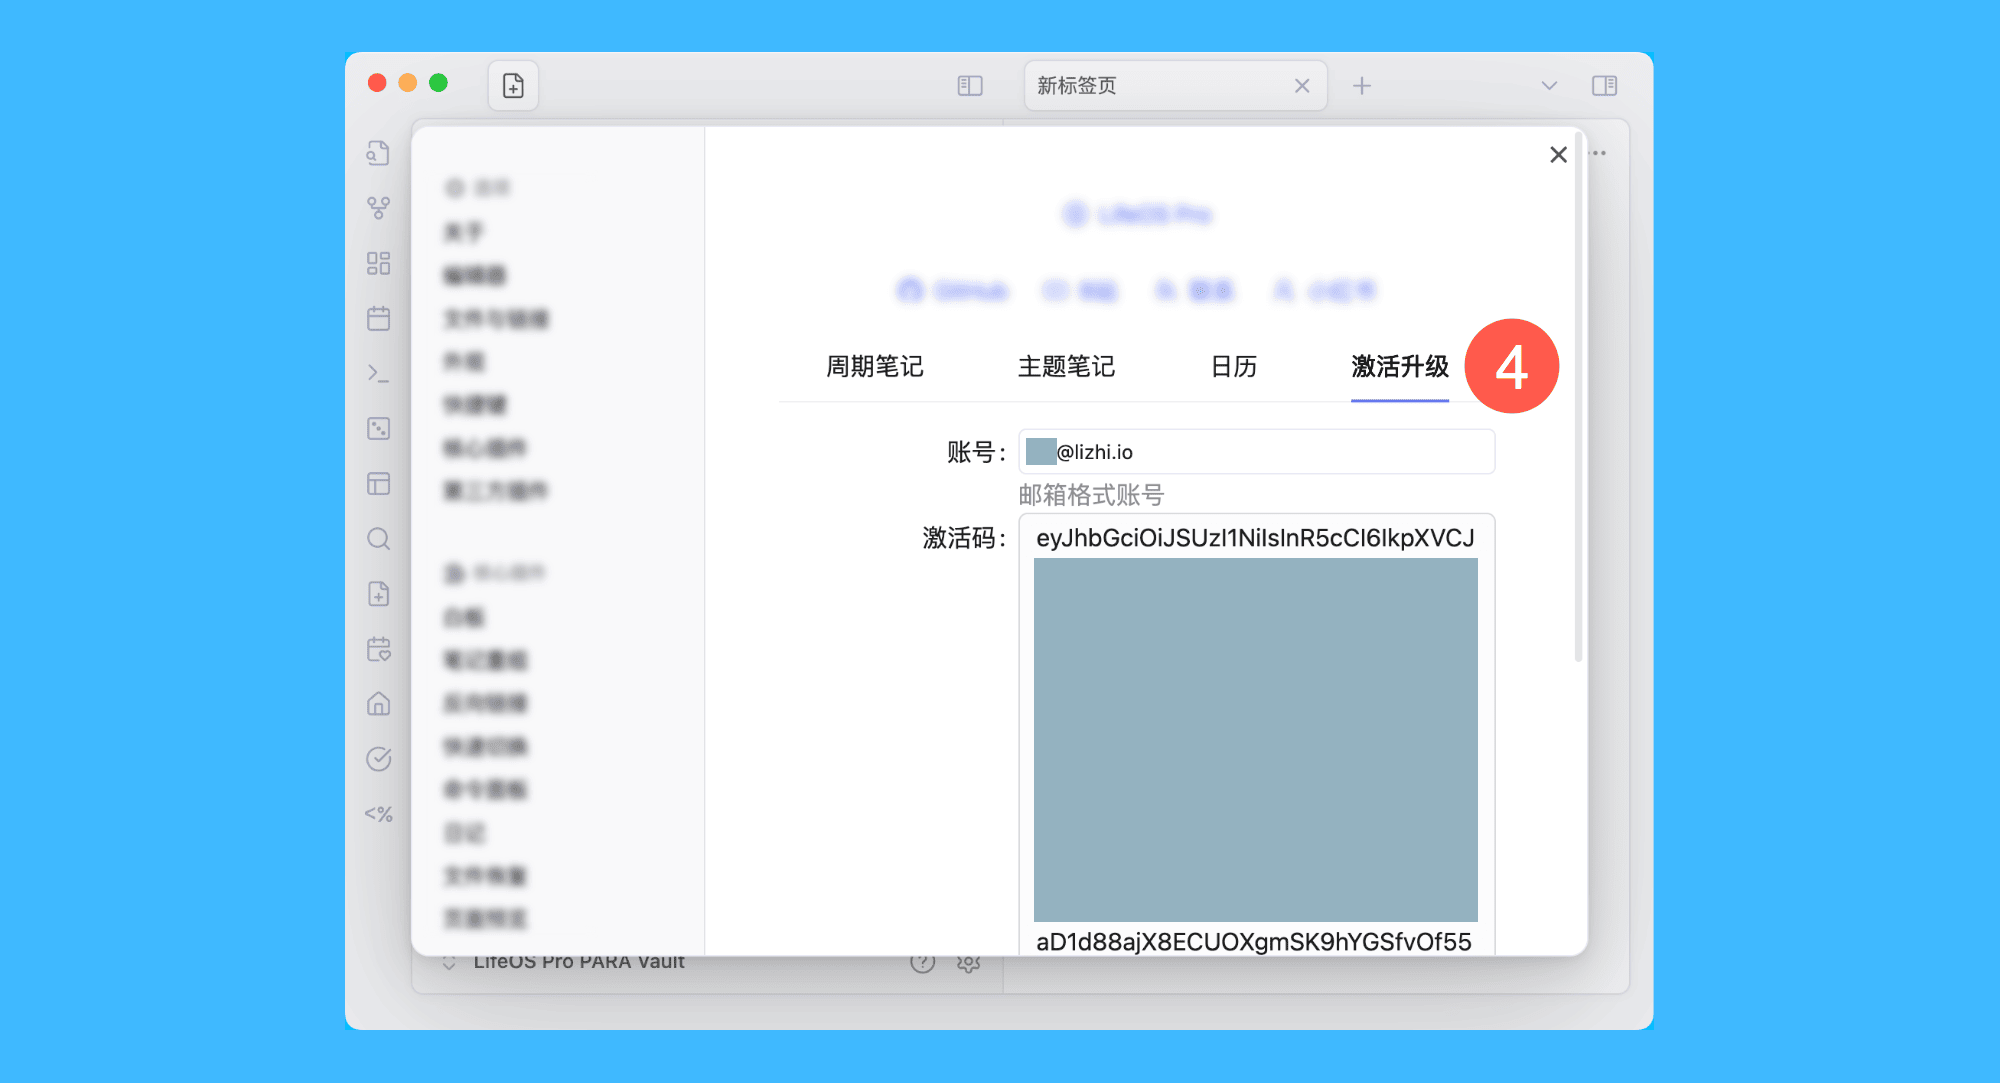The height and width of the screenshot is (1083, 2000).
Task: Click the dice random note icon
Action: pyautogui.click(x=378, y=428)
